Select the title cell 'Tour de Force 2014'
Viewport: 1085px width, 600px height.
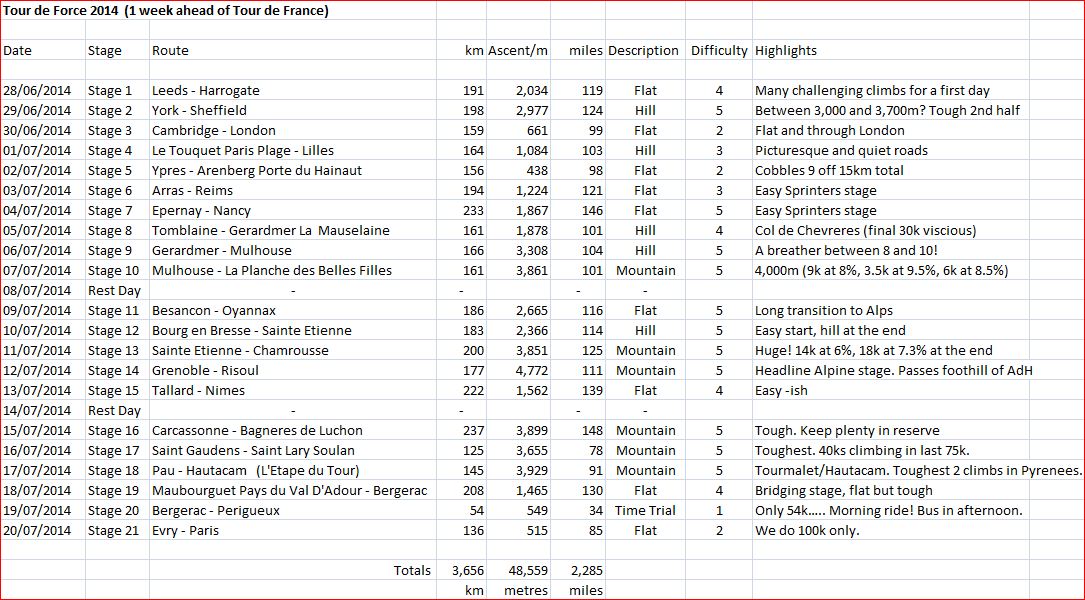pos(166,10)
